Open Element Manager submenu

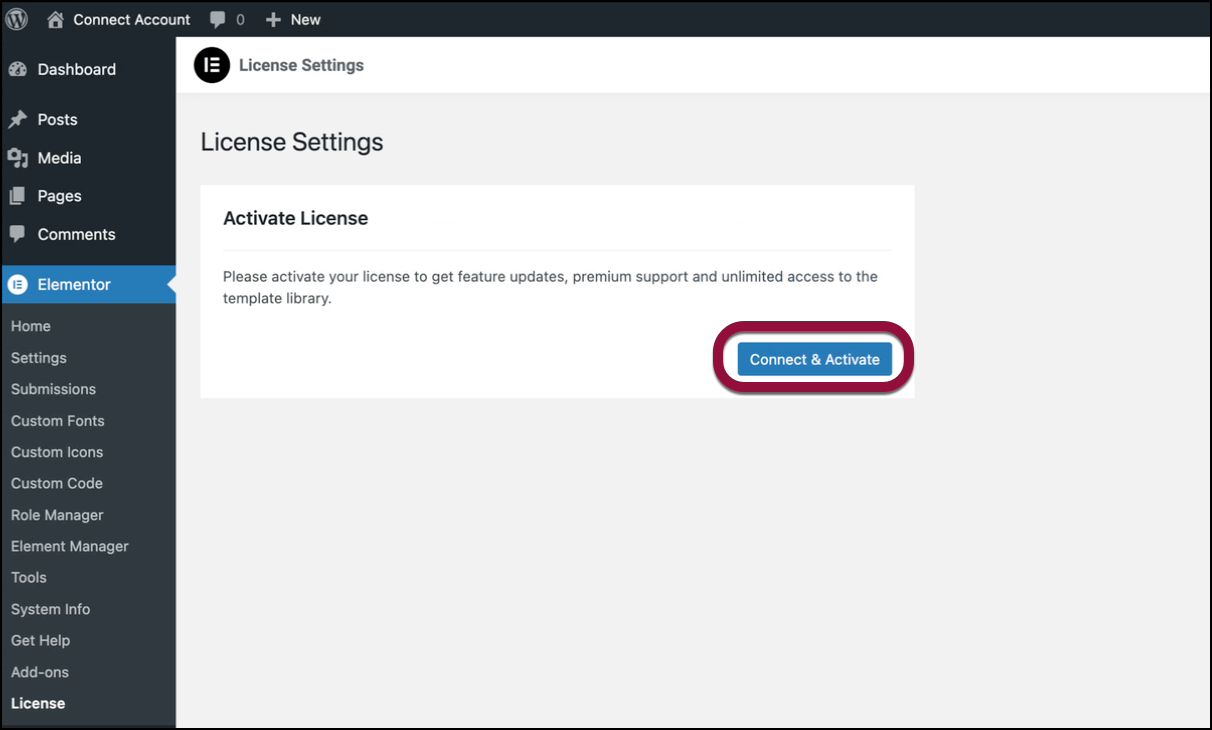pos(69,546)
